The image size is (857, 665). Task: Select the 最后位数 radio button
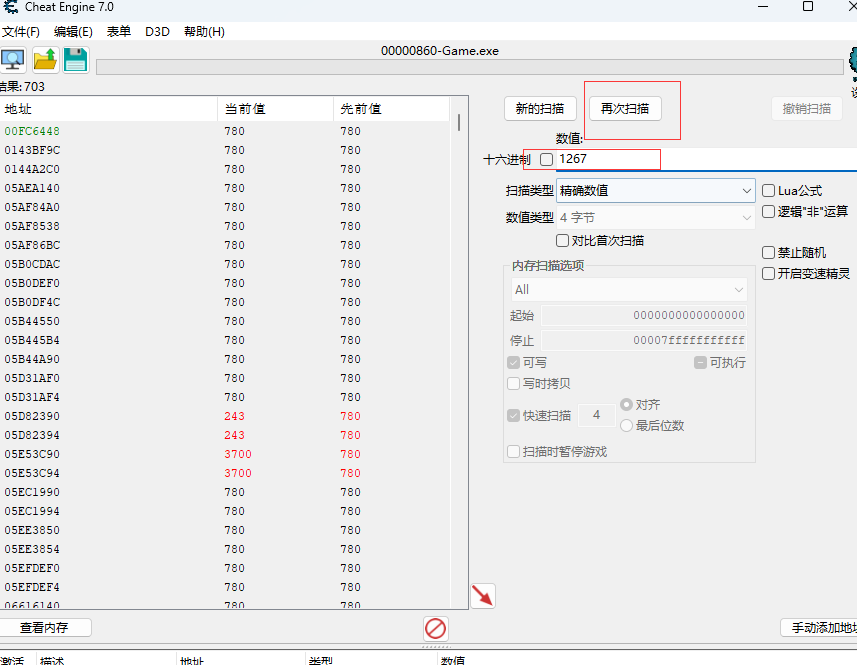626,425
